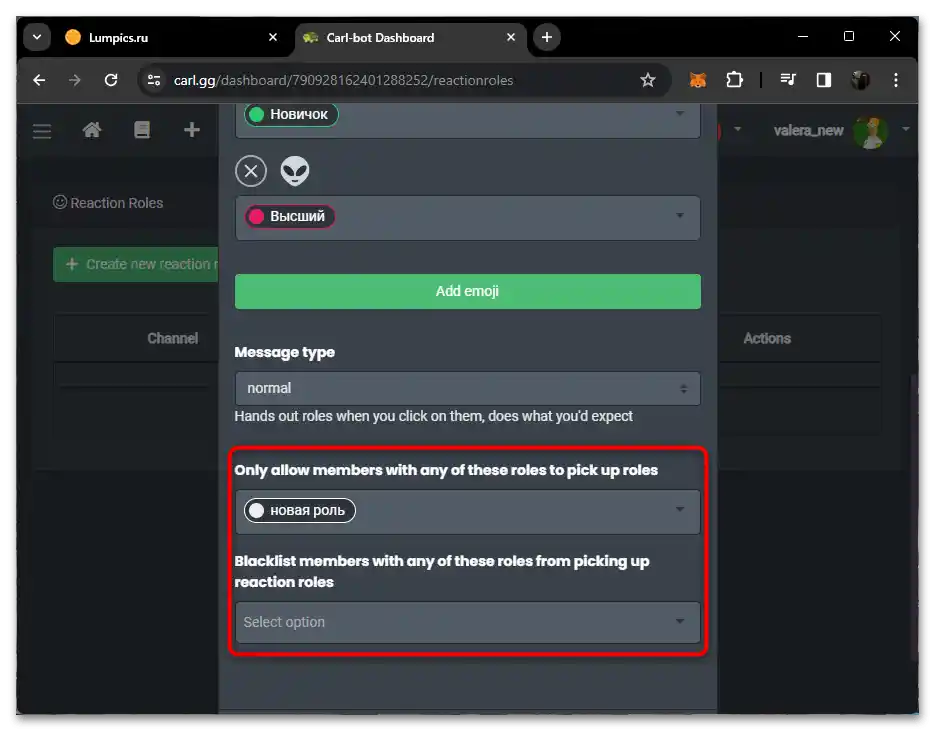Image resolution: width=935 pixels, height=731 pixels.
Task: Go forward in browser history
Action: (75, 80)
